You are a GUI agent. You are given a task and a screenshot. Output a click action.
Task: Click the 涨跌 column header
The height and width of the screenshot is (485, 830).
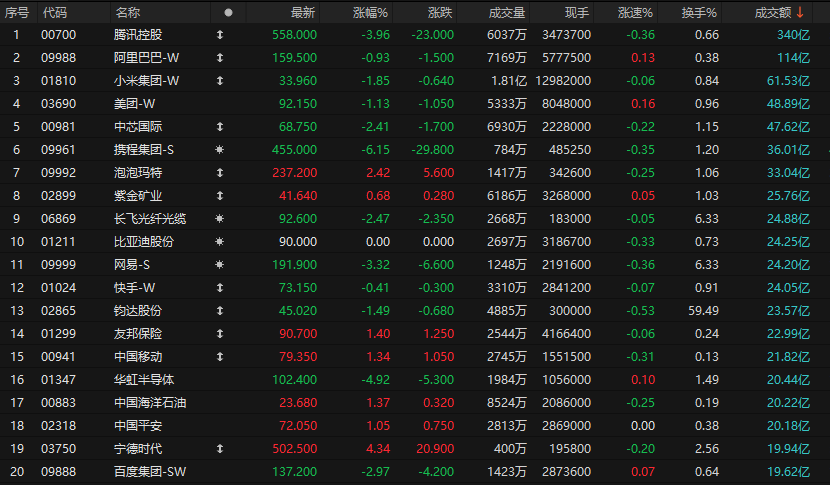[x=440, y=13]
